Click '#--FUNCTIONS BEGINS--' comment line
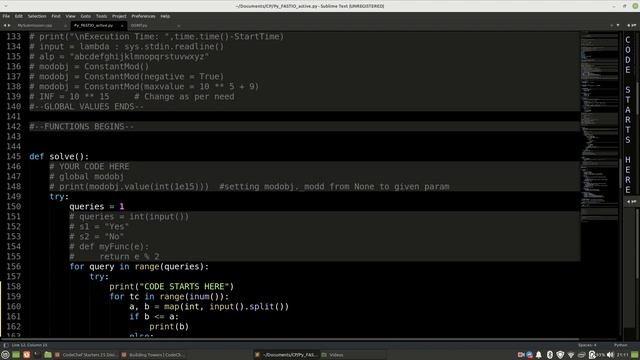This screenshot has width=640, height=360. 82,127
